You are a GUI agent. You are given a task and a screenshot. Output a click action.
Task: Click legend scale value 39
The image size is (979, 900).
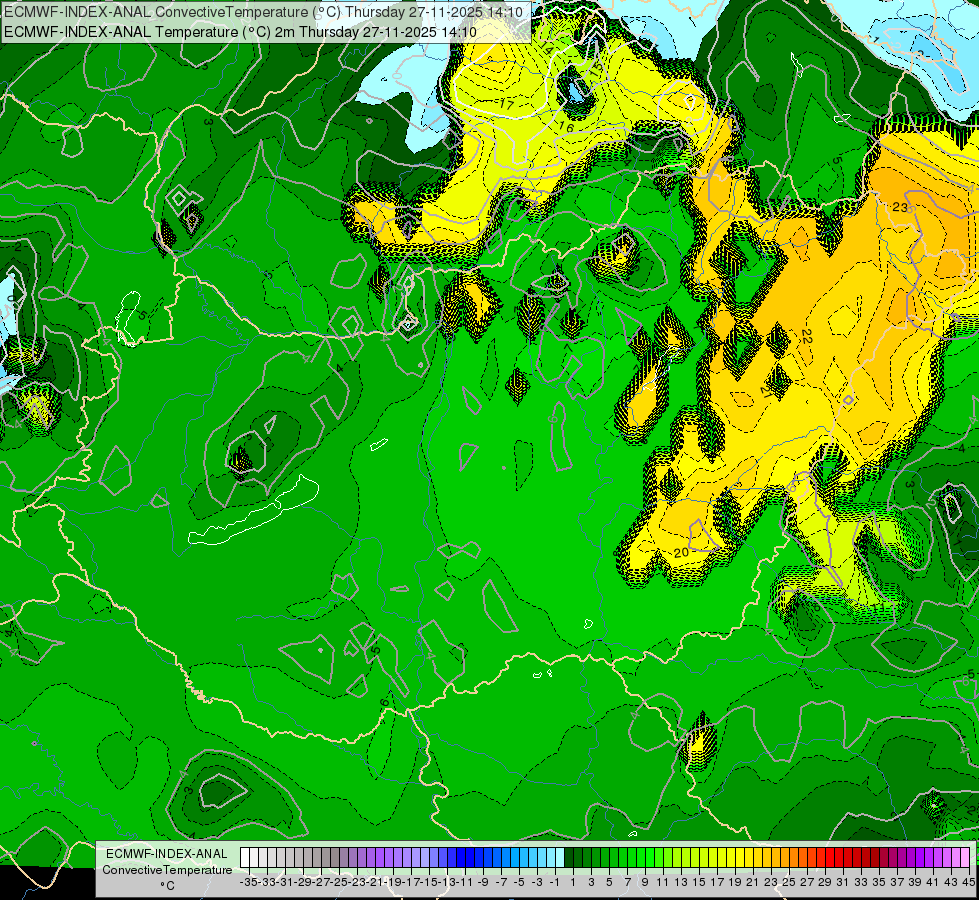pyautogui.click(x=915, y=883)
